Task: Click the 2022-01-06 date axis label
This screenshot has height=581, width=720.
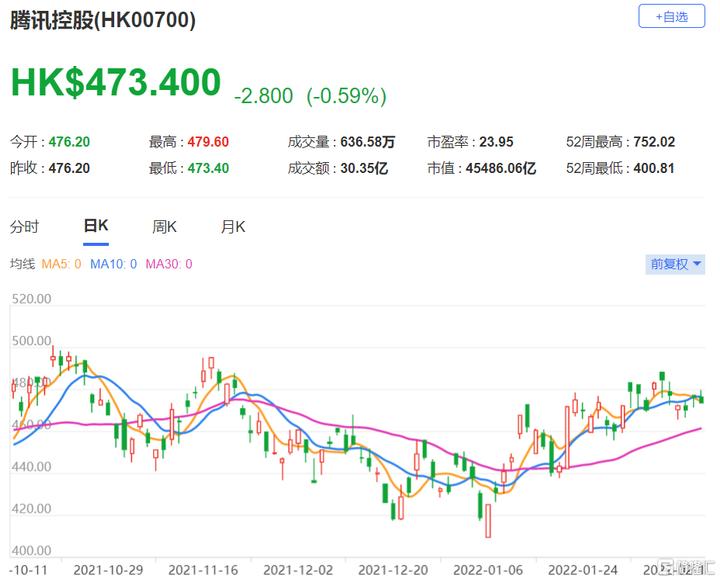Action: pos(488,570)
